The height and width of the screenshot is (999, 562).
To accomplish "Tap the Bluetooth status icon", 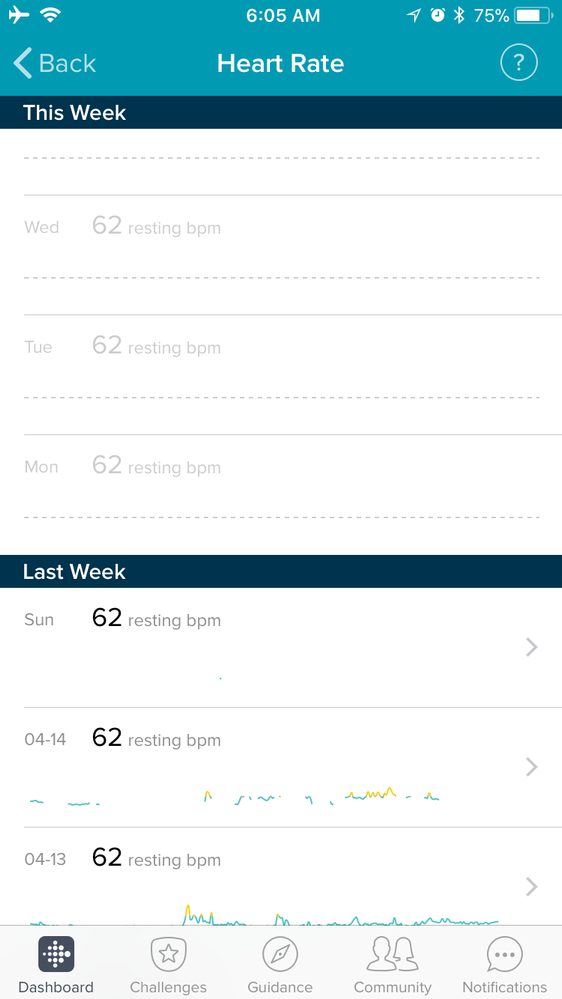I will [x=459, y=15].
